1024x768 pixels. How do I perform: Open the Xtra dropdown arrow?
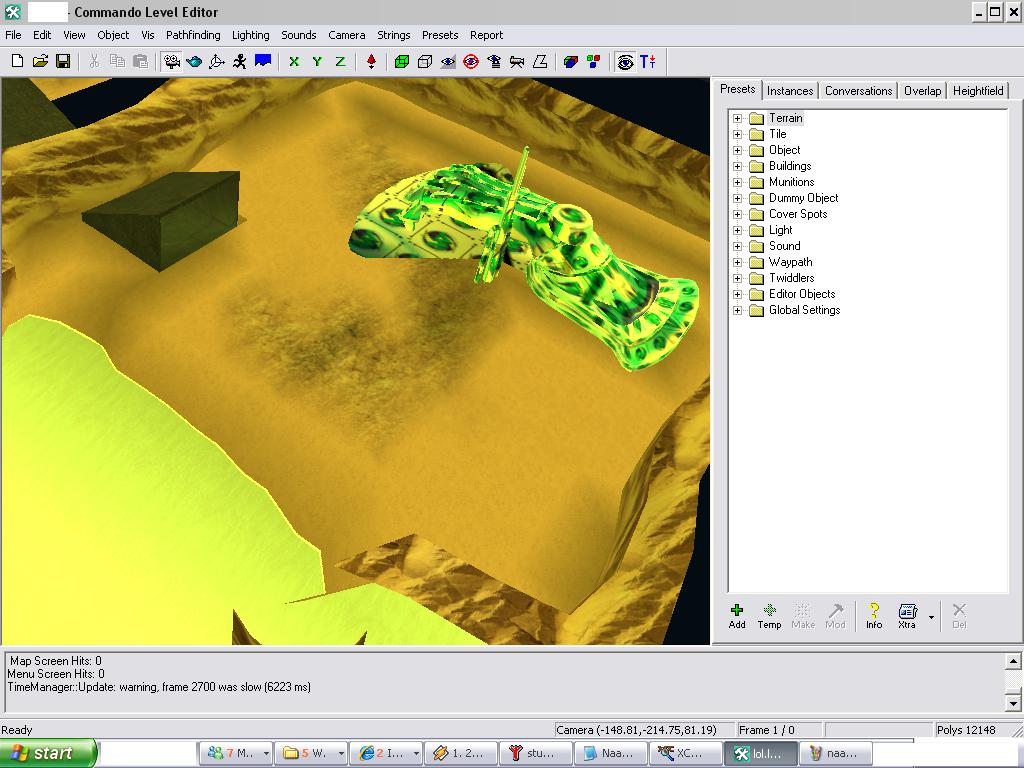[931, 617]
